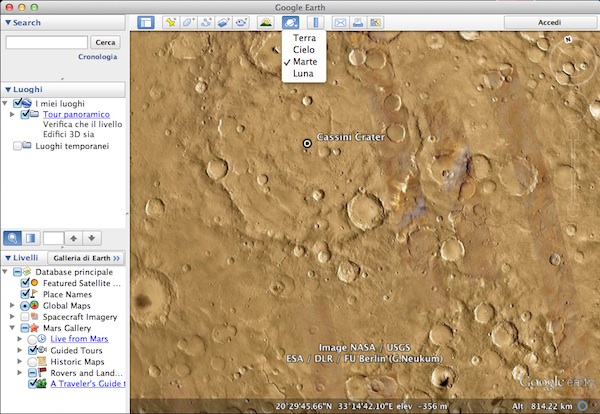The image size is (600, 414).
Task: Select Marte in planet menu
Action: coord(304,61)
